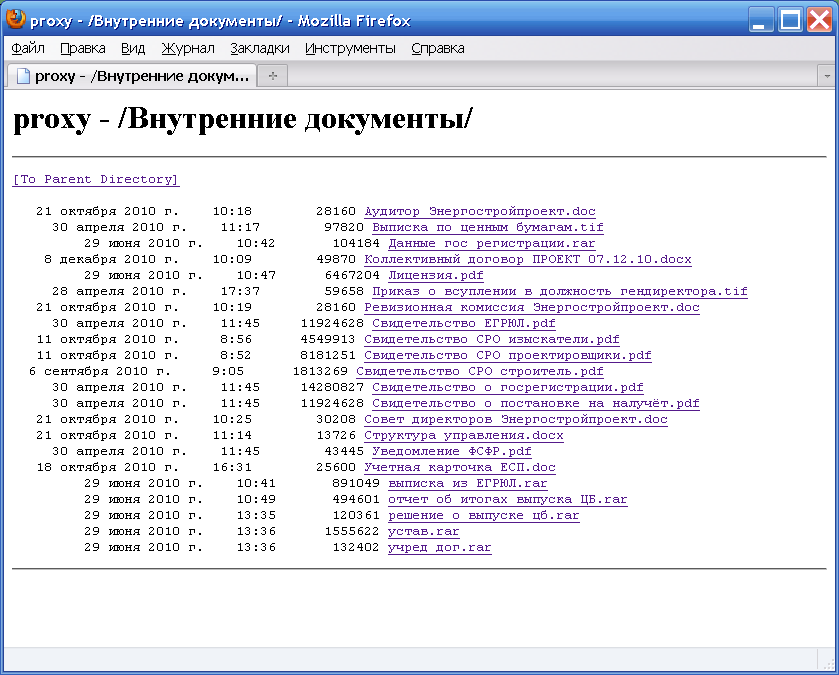Follow the [To Parent Directory] link
The width and height of the screenshot is (839, 675).
coord(96,179)
